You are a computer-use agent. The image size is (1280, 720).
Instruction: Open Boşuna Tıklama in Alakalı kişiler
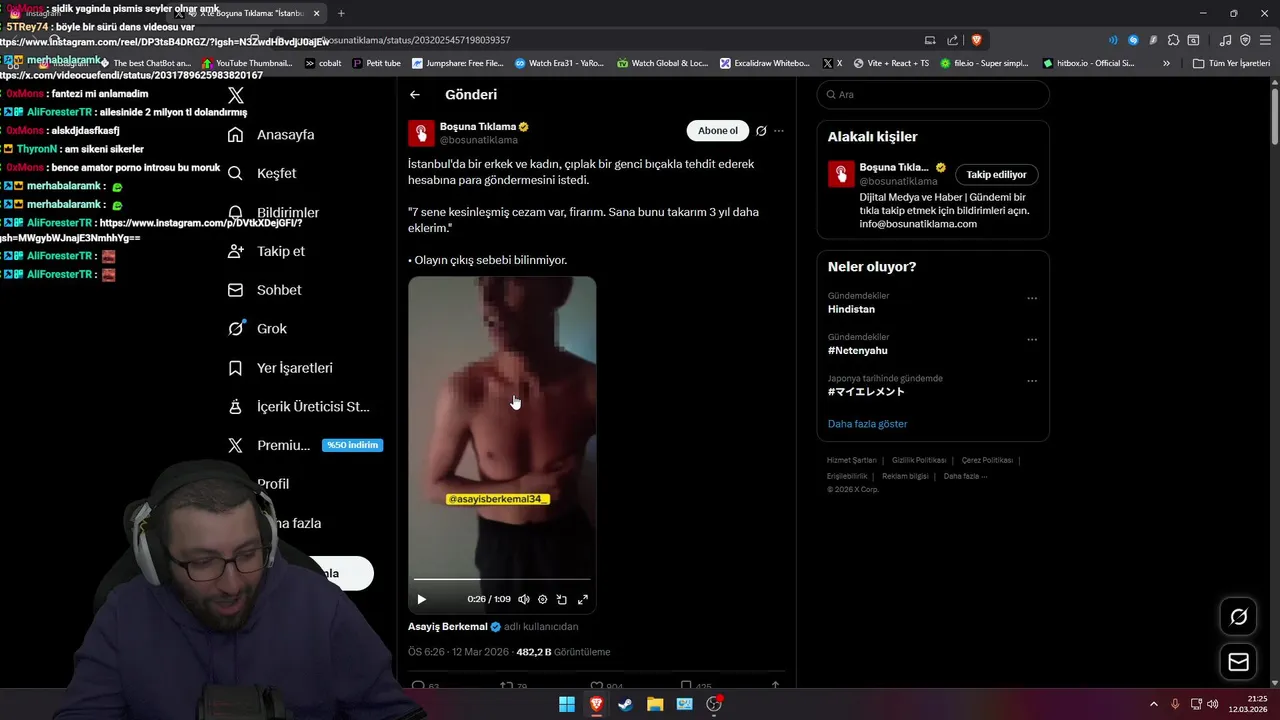(x=893, y=168)
